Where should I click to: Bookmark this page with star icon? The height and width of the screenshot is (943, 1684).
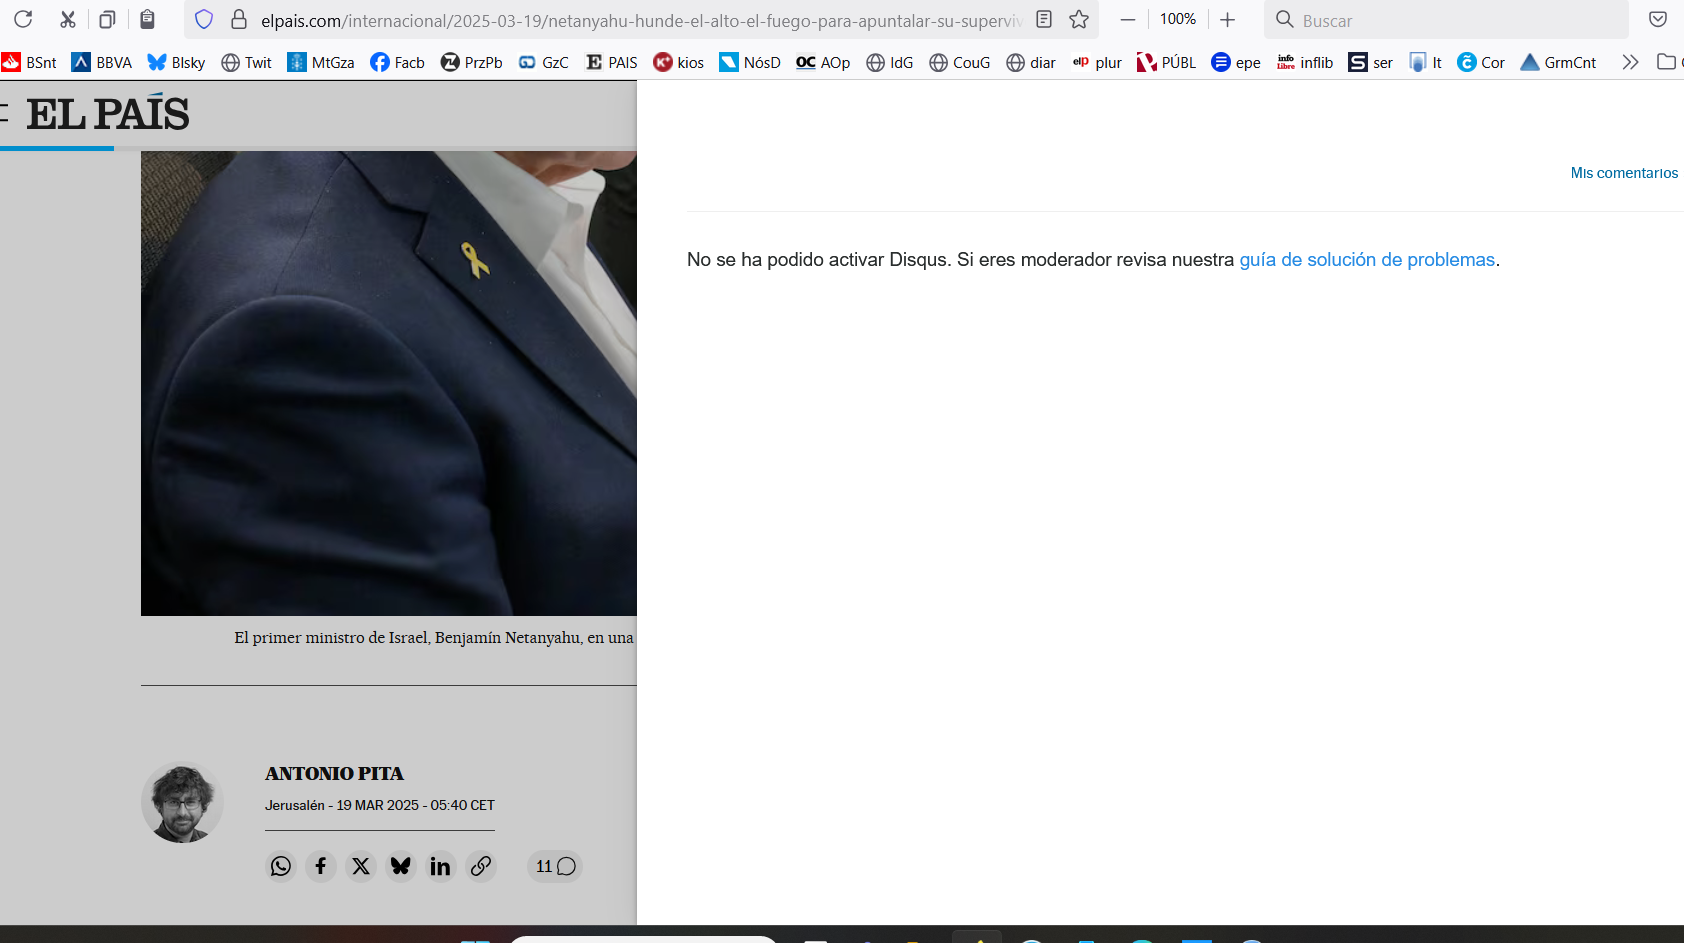[1079, 19]
